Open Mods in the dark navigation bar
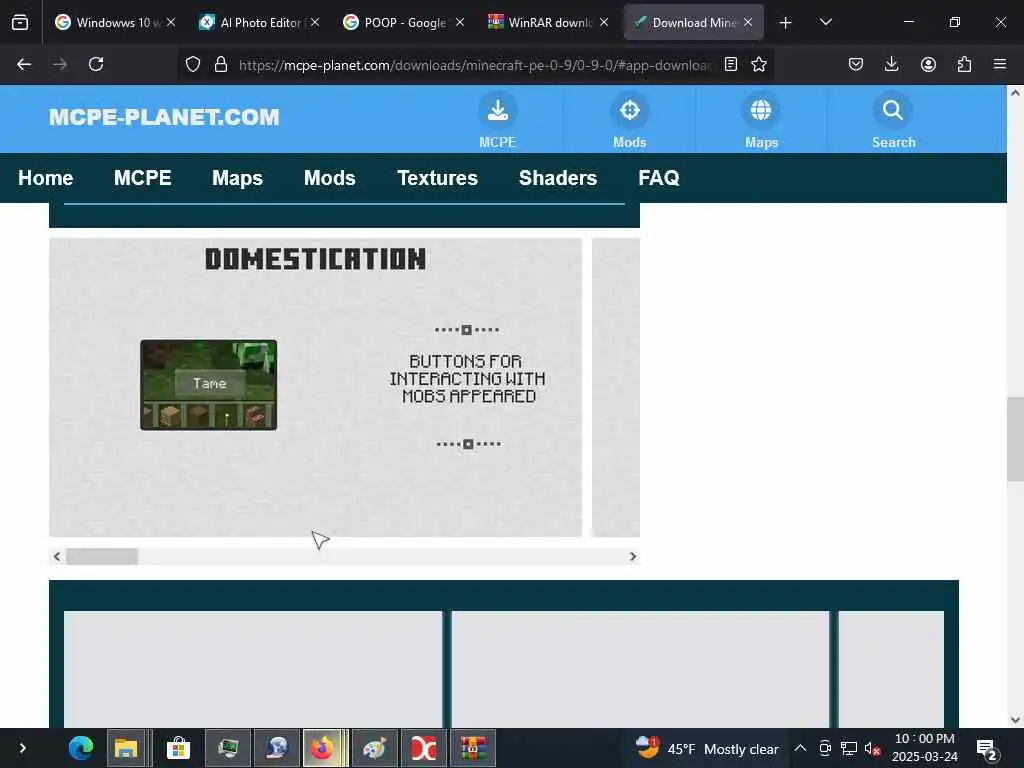This screenshot has height=768, width=1024. 330,178
